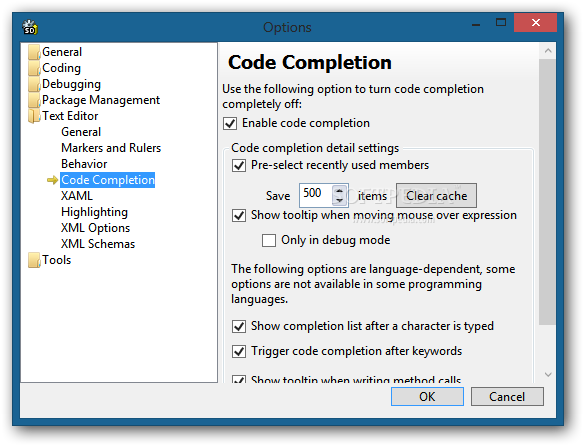The width and height of the screenshot is (584, 446).
Task: Select the XAML tree item
Action: pos(77,196)
